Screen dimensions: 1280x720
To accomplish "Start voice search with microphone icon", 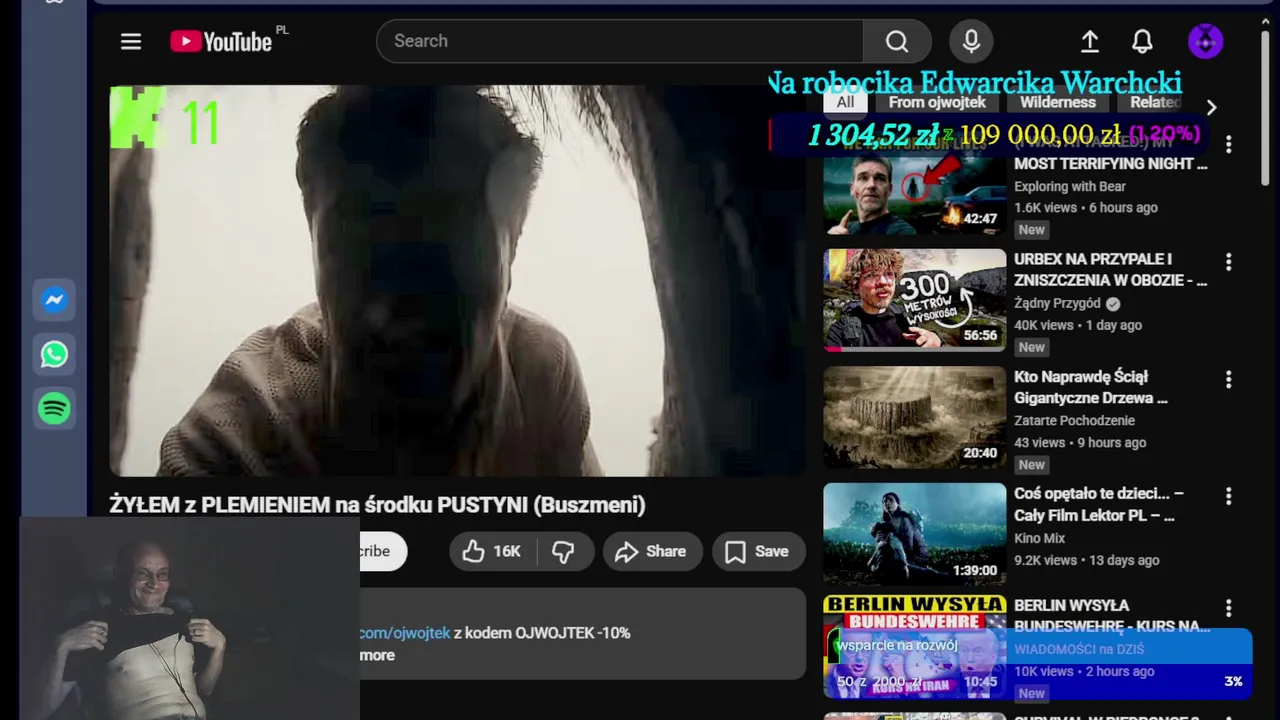I will (x=971, y=41).
